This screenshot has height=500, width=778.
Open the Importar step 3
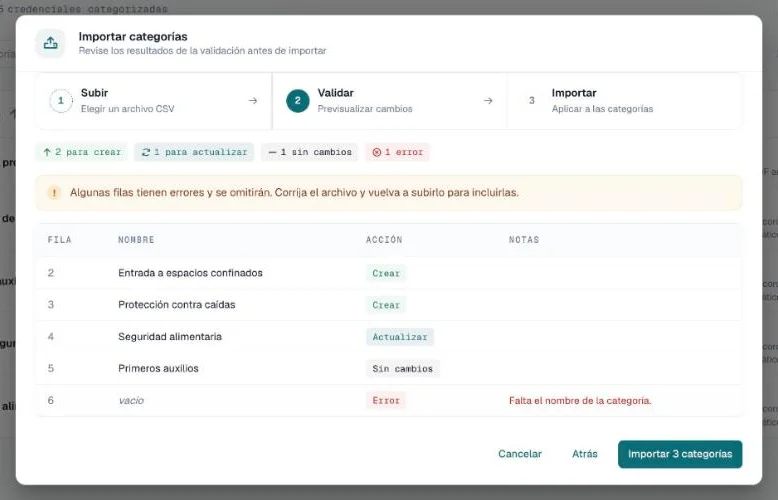pos(625,101)
